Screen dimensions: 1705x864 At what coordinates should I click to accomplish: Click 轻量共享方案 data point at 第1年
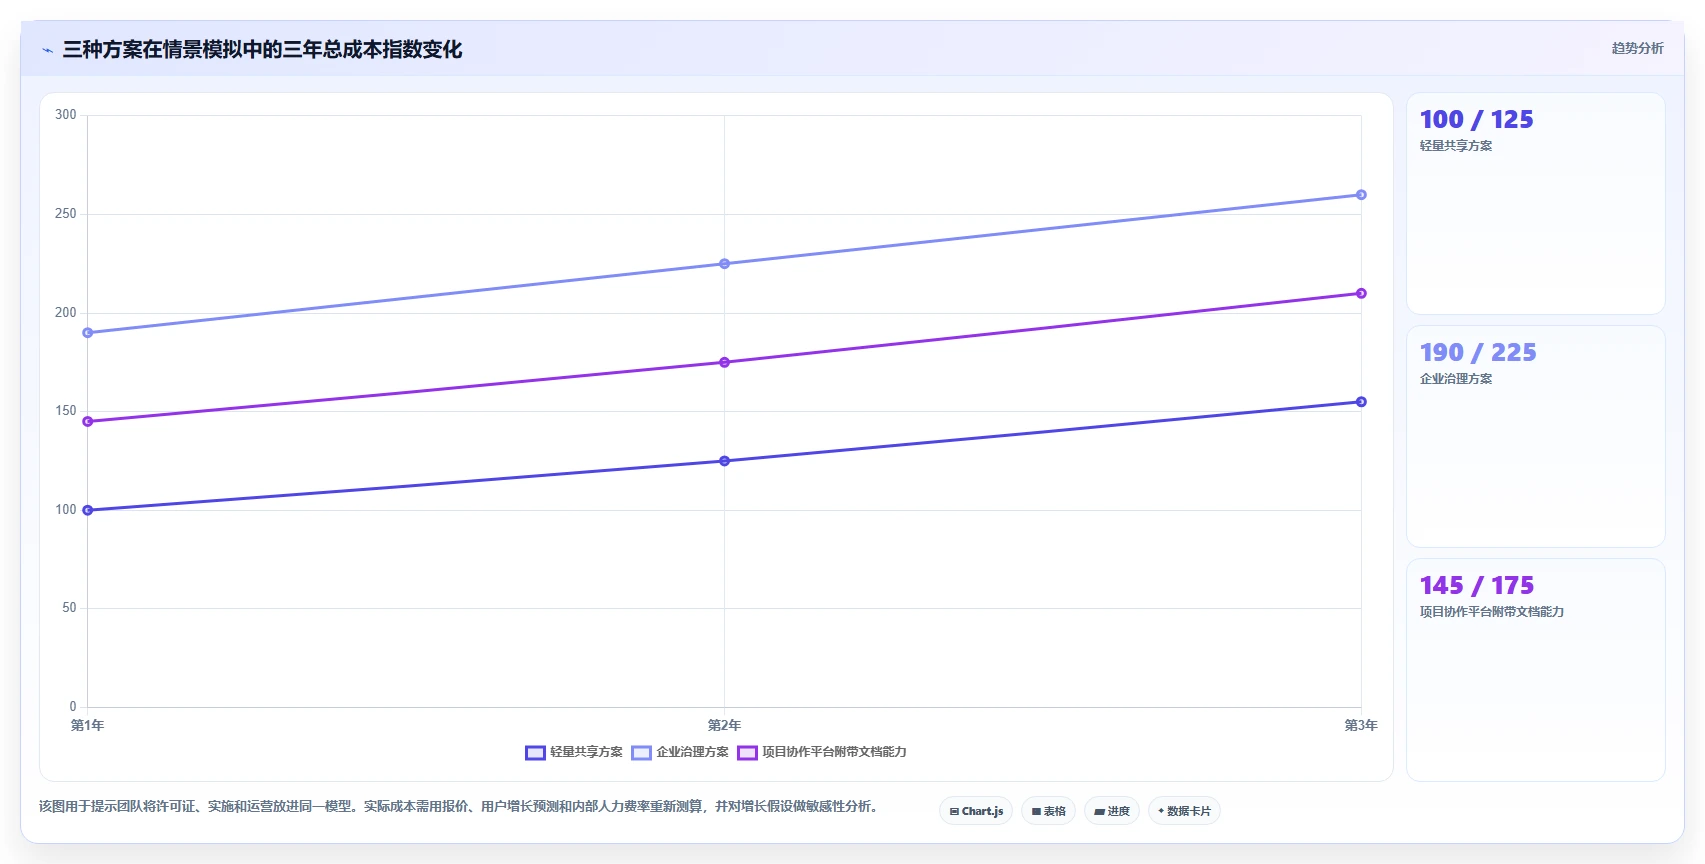(88, 510)
